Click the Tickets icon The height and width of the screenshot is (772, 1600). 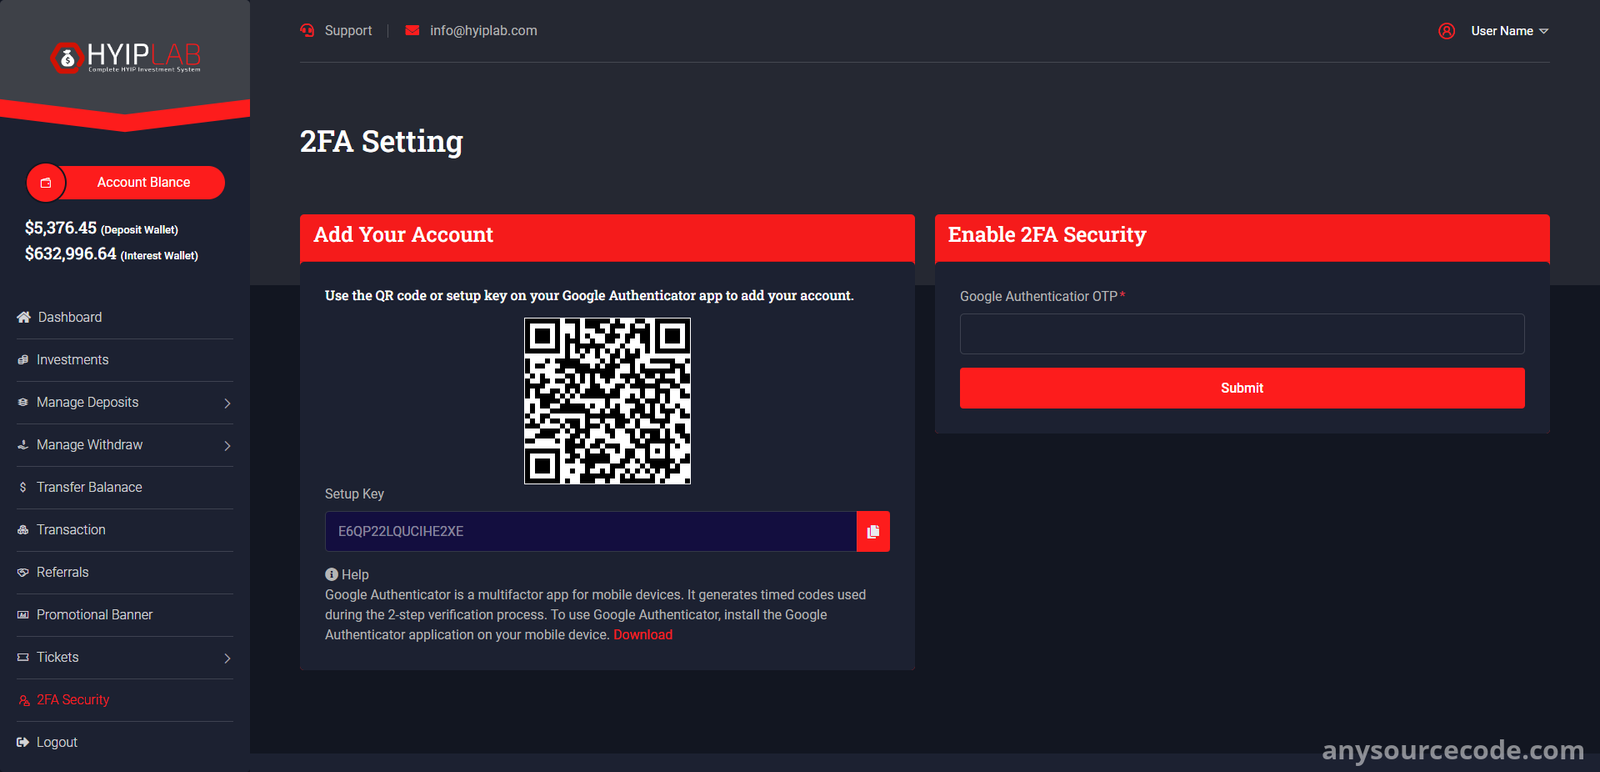[x=23, y=657]
